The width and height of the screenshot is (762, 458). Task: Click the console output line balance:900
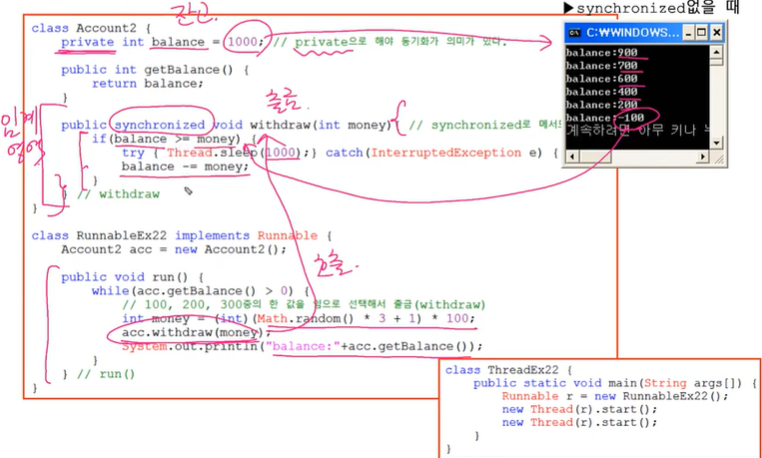tap(602, 53)
